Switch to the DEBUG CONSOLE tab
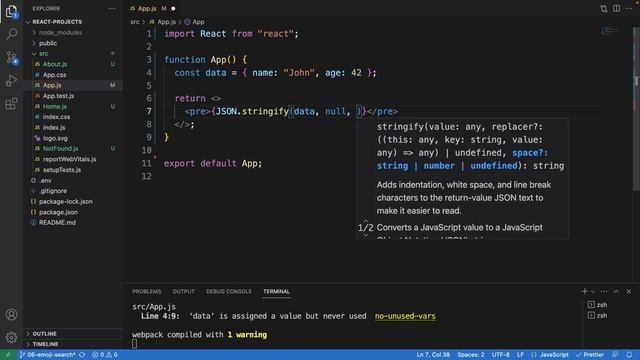The height and width of the screenshot is (360, 640). 229,291
